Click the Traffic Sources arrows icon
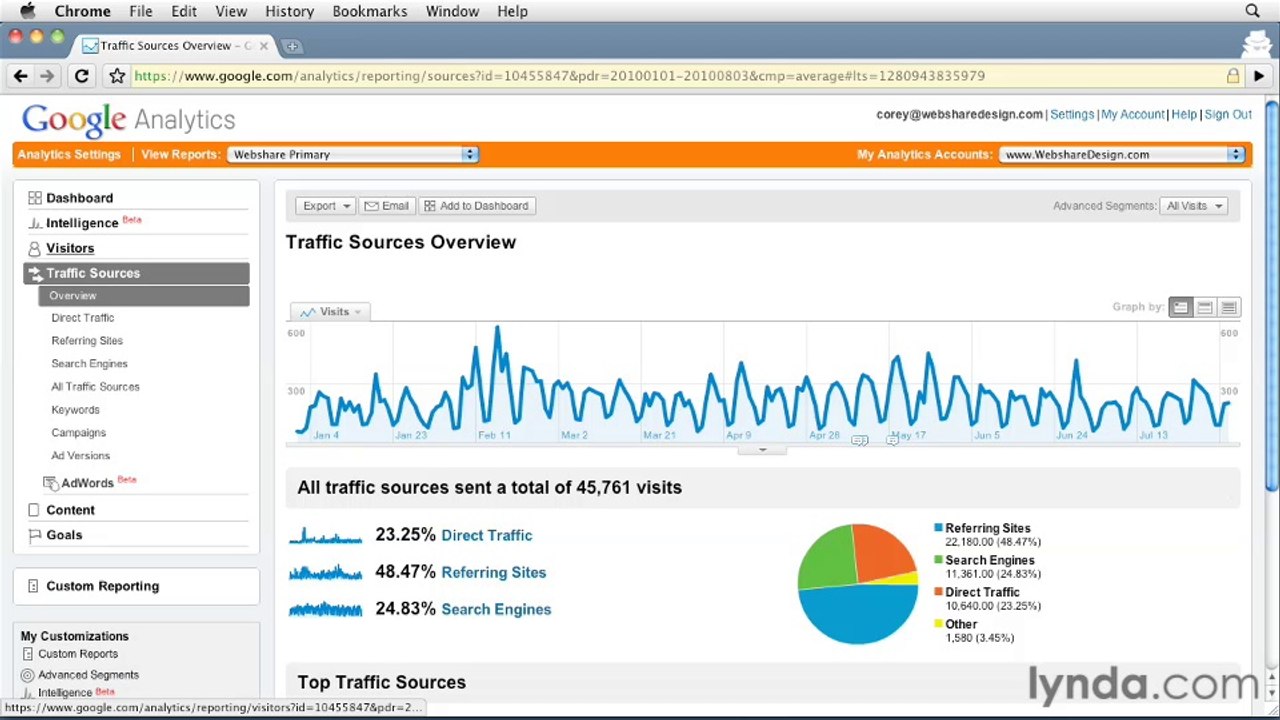 [x=35, y=273]
